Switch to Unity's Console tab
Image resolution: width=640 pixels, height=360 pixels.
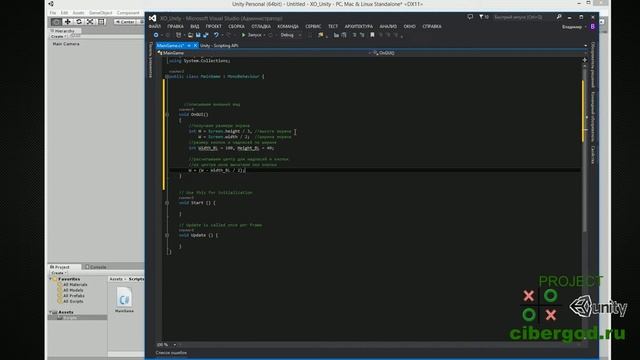[96, 267]
